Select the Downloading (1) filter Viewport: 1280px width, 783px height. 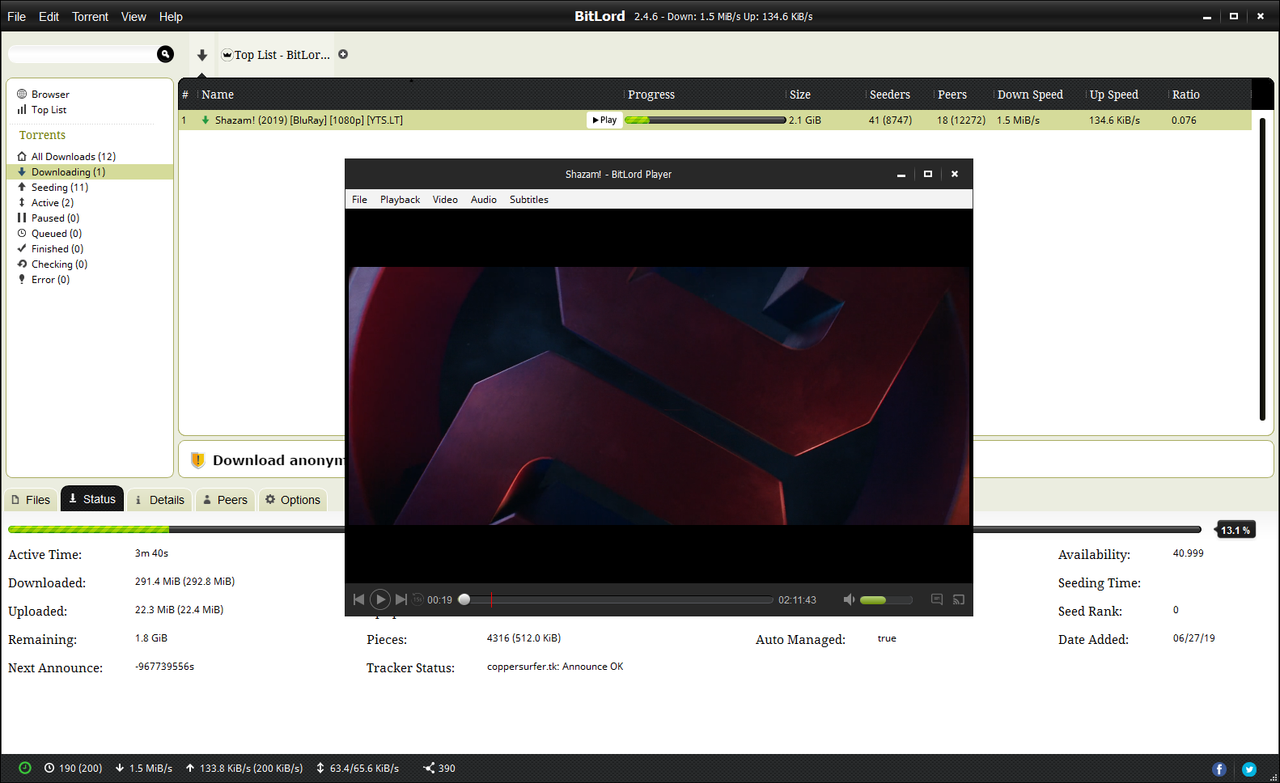[x=61, y=172]
